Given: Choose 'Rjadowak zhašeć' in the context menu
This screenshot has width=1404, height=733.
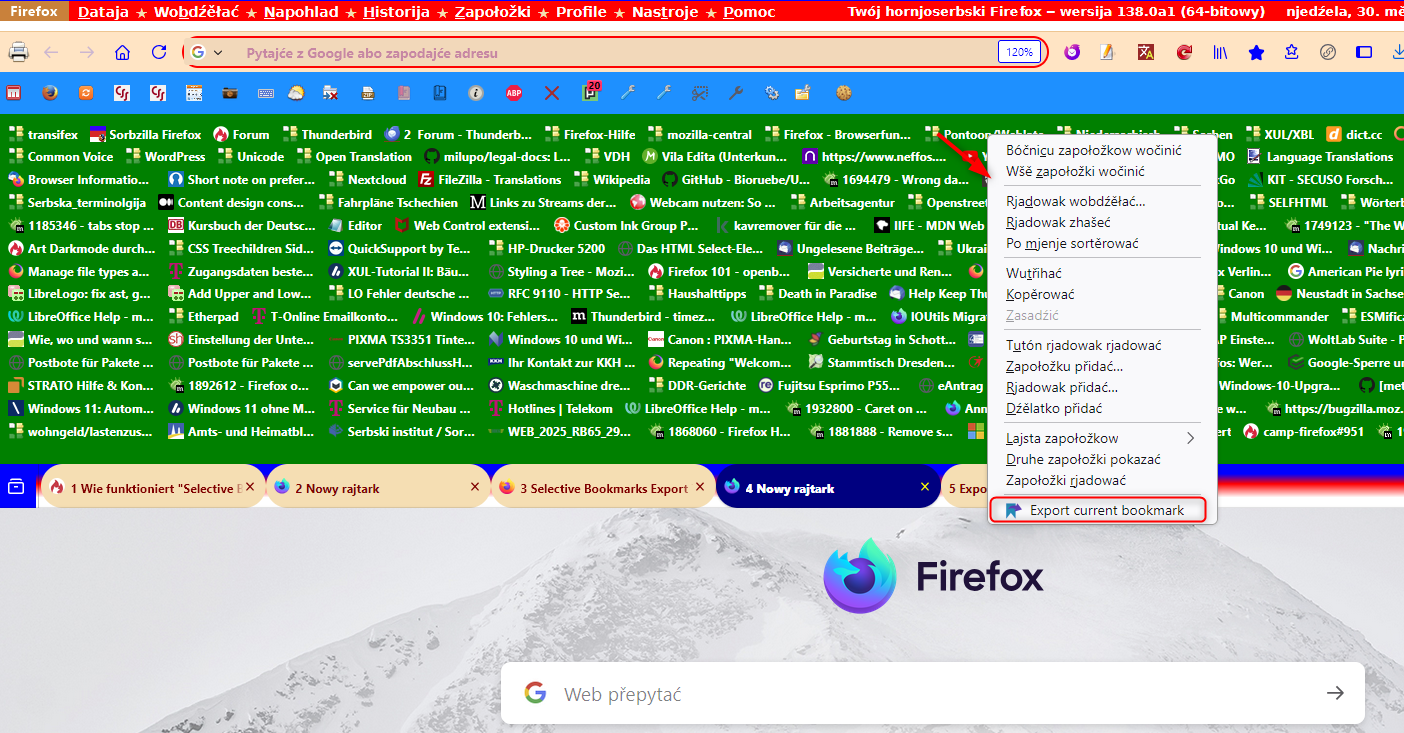Looking at the screenshot, I should pos(1102,222).
